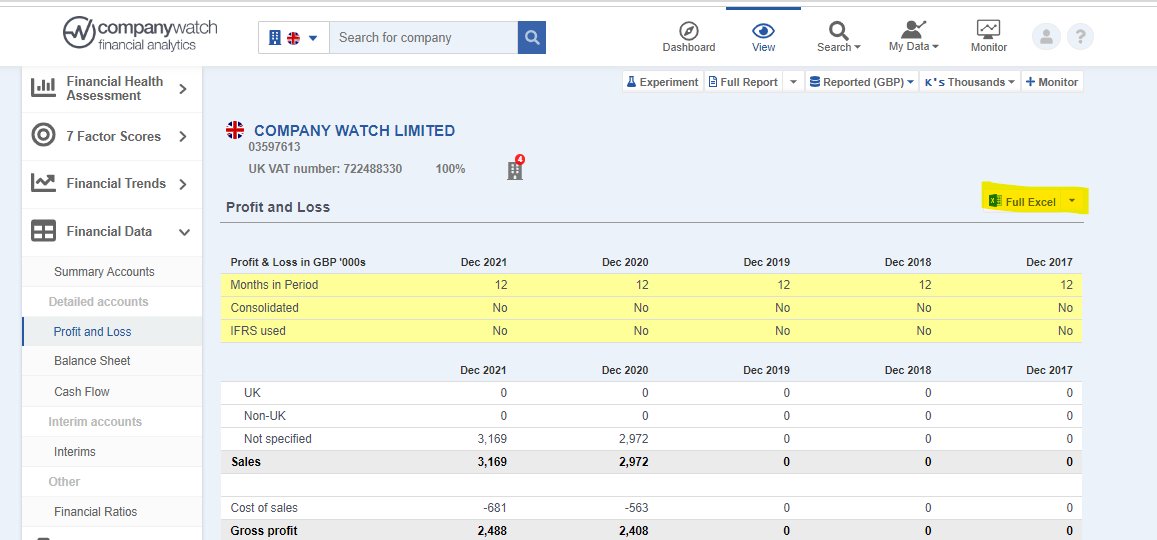
Task: Expand the Full Excel dropdown arrow
Action: pyautogui.click(x=1072, y=201)
